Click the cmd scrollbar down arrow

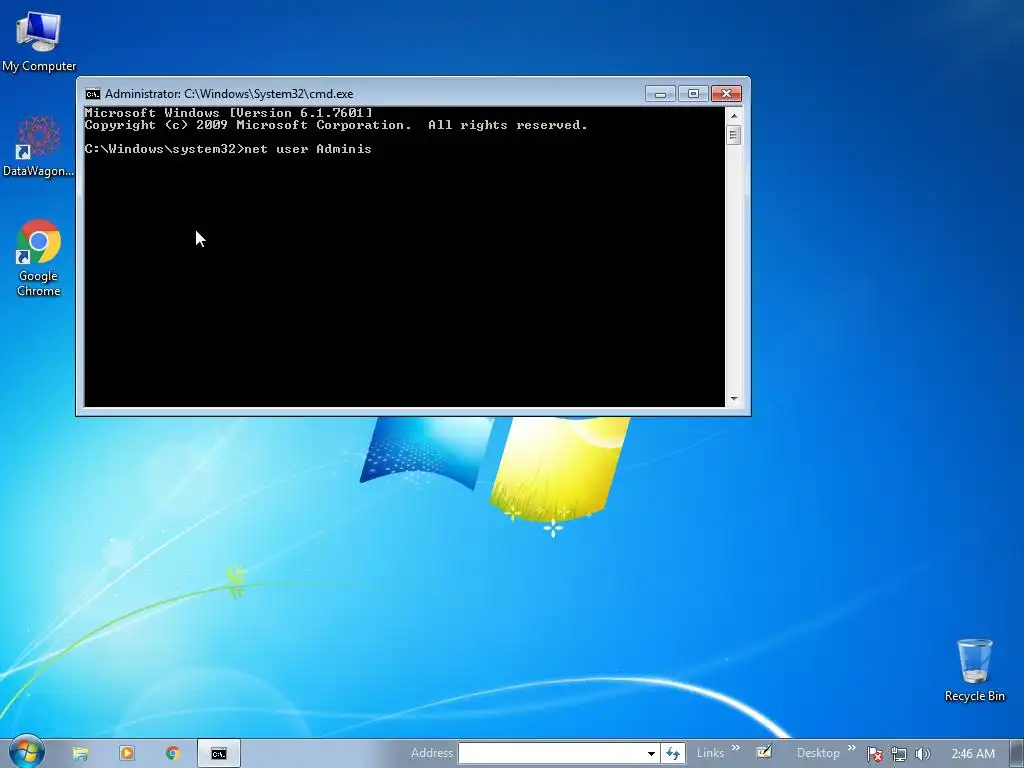pyautogui.click(x=734, y=398)
